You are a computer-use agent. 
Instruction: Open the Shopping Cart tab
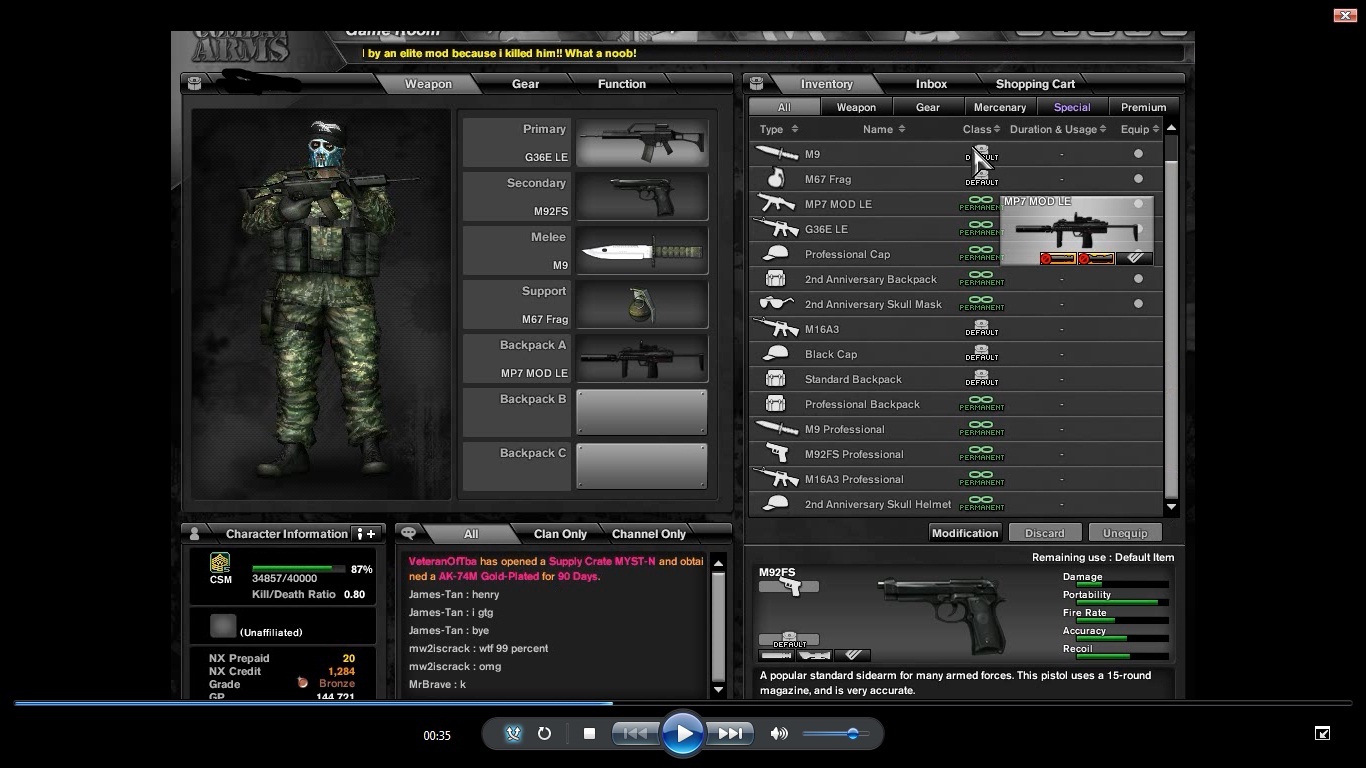click(x=1035, y=84)
